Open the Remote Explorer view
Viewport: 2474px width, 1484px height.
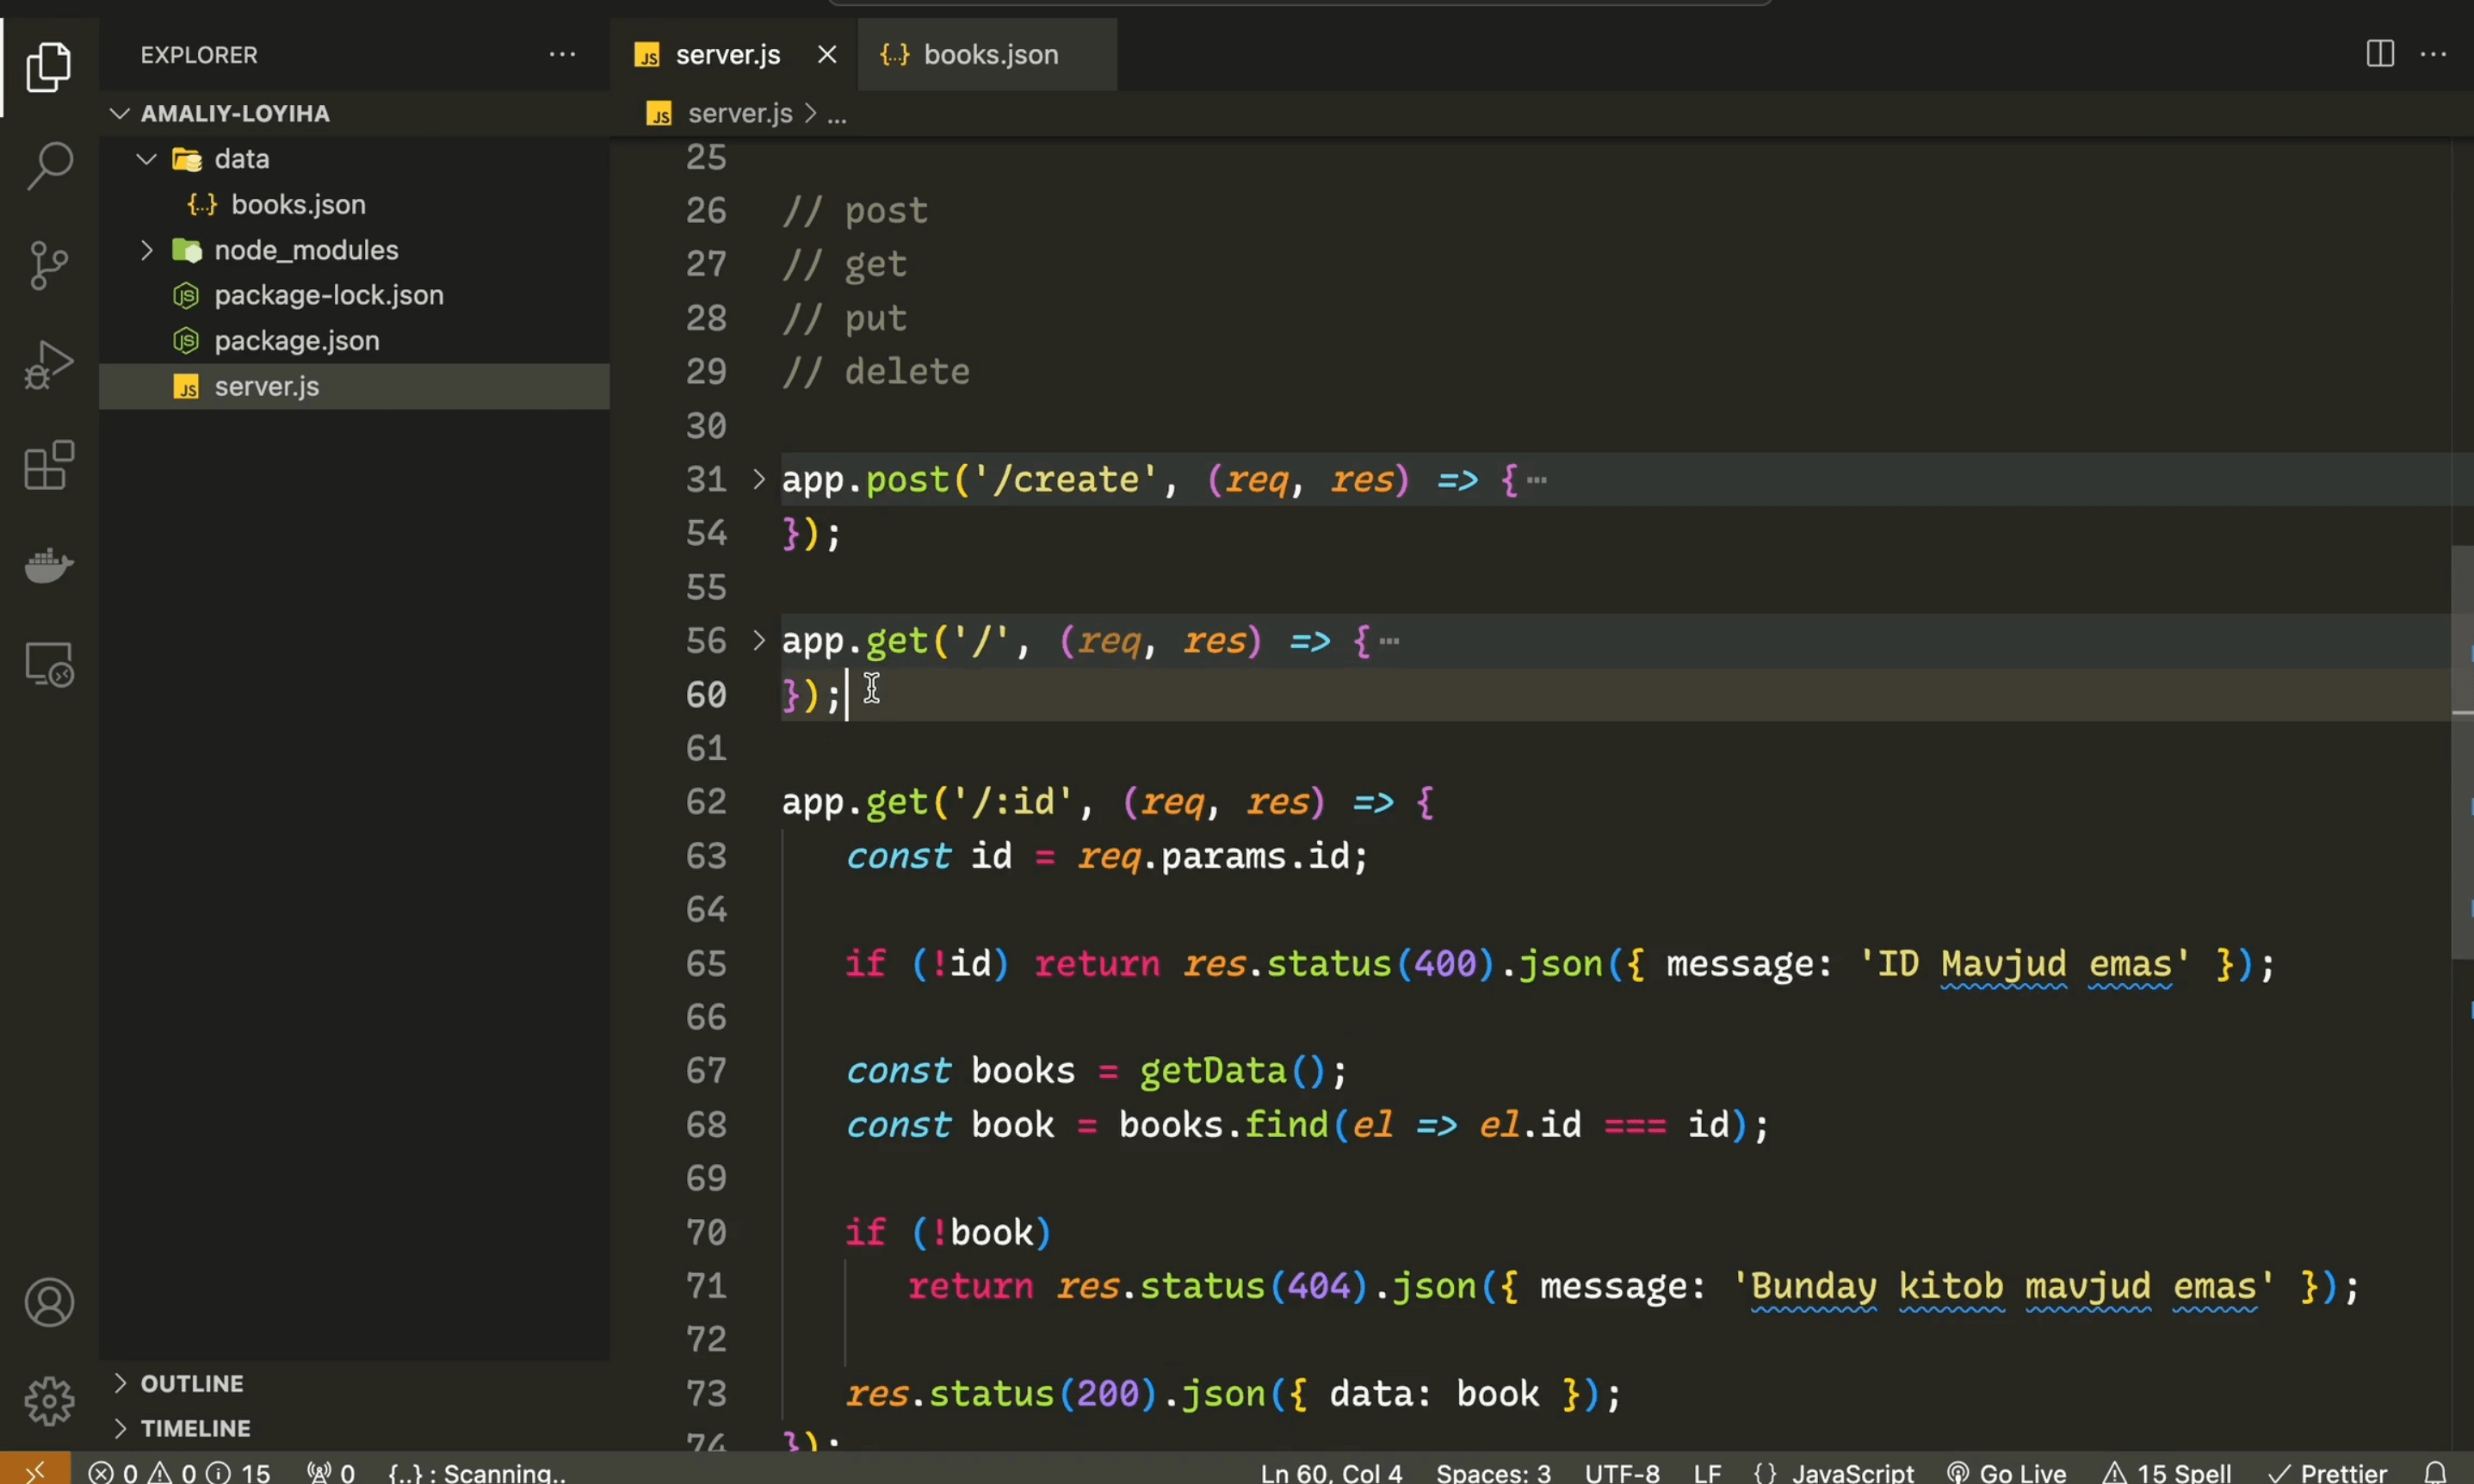point(48,663)
